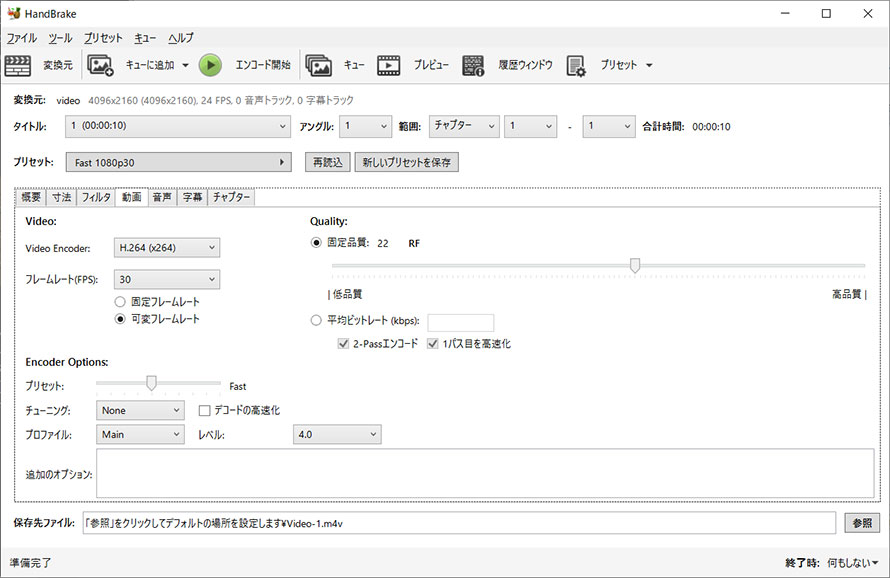This screenshot has width=890, height=578.
Task: Click the キュー toolbar label
Action: coord(354,65)
